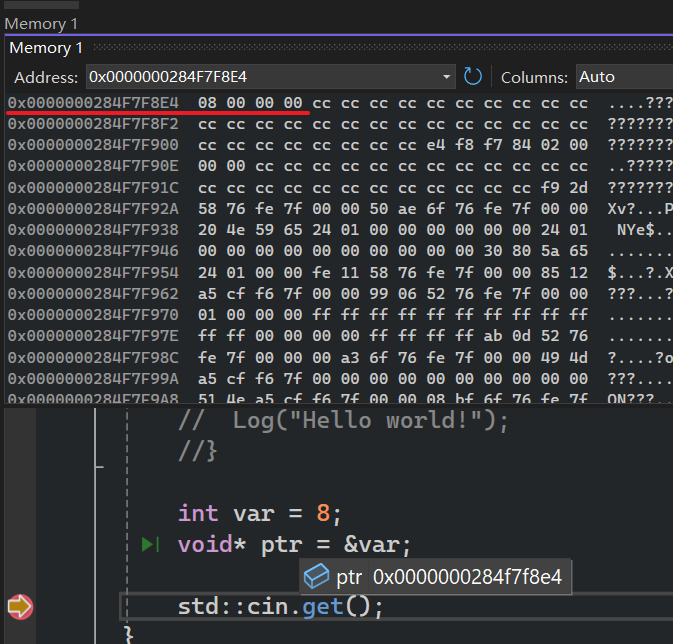This screenshot has height=644, width=673.
Task: Click the 'int var = 8;' code line
Action: point(259,513)
